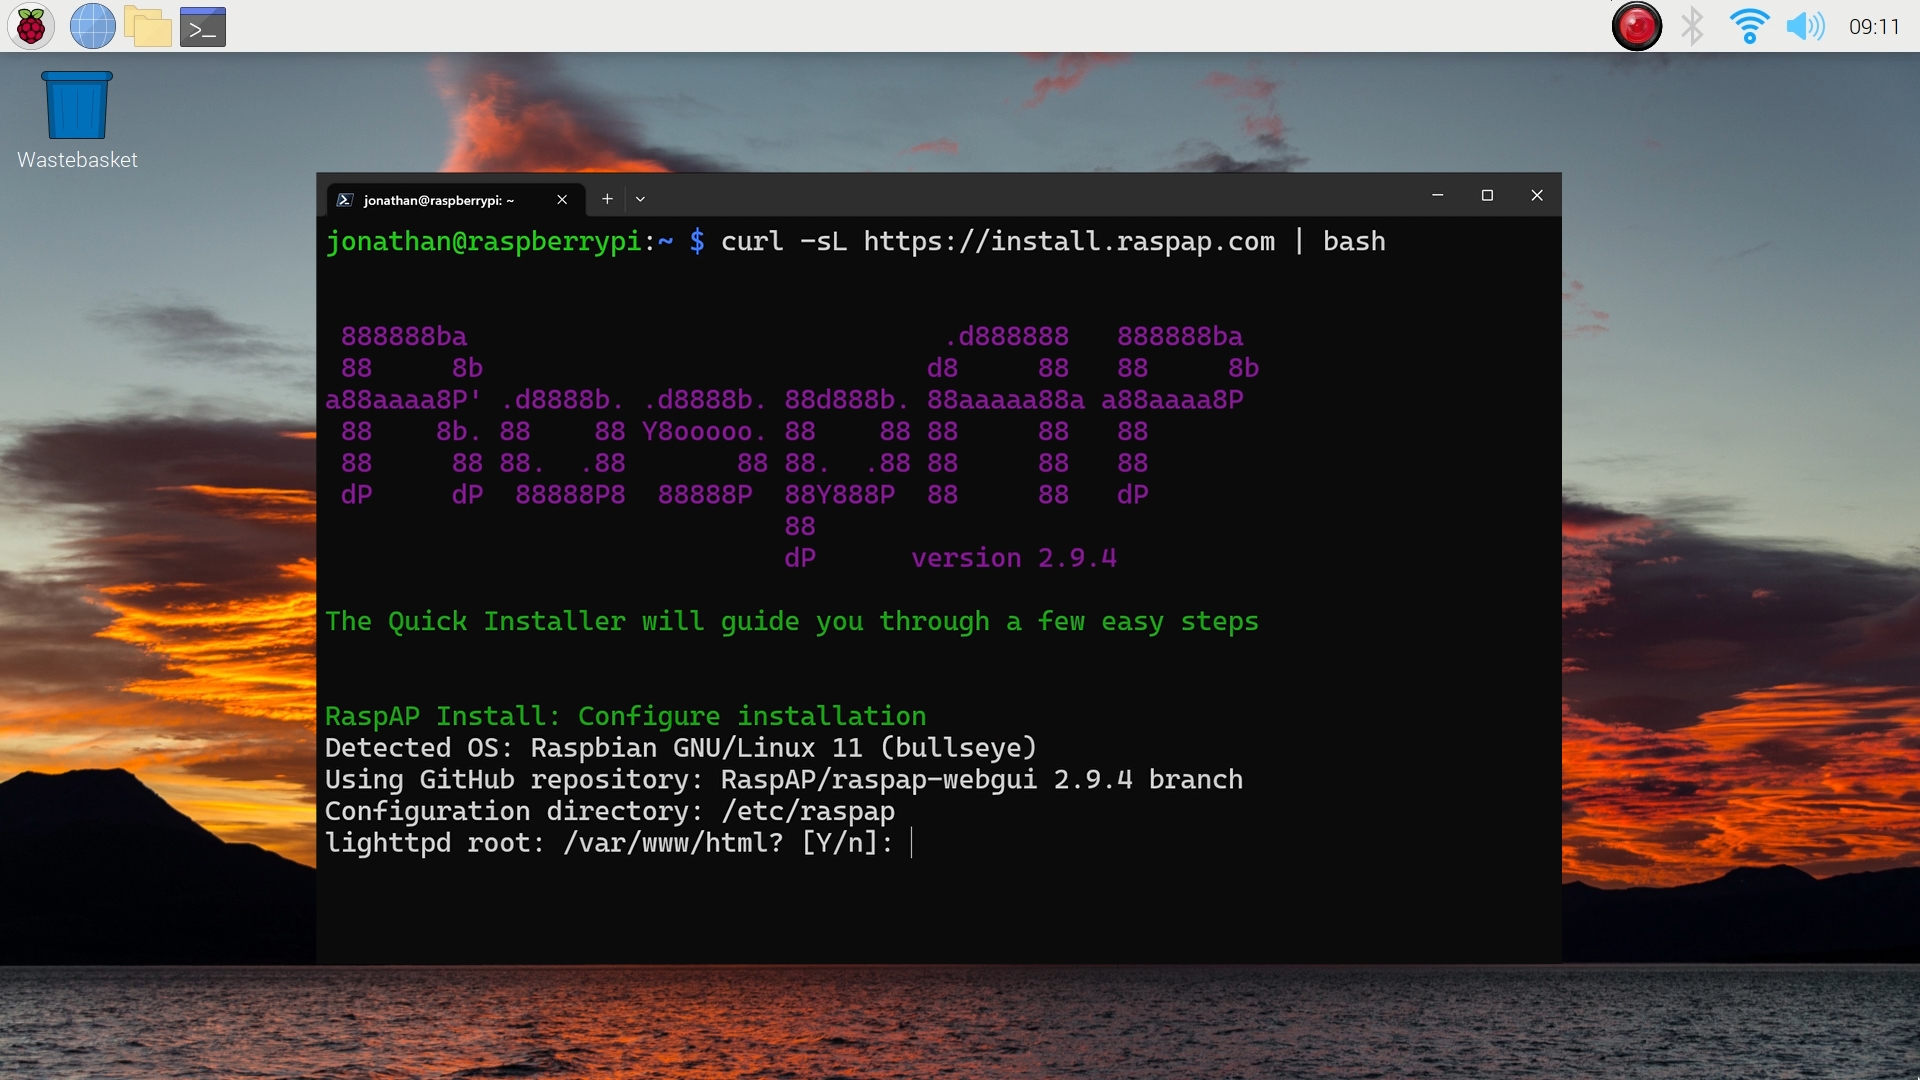Close the terminal window

pyautogui.click(x=1537, y=195)
